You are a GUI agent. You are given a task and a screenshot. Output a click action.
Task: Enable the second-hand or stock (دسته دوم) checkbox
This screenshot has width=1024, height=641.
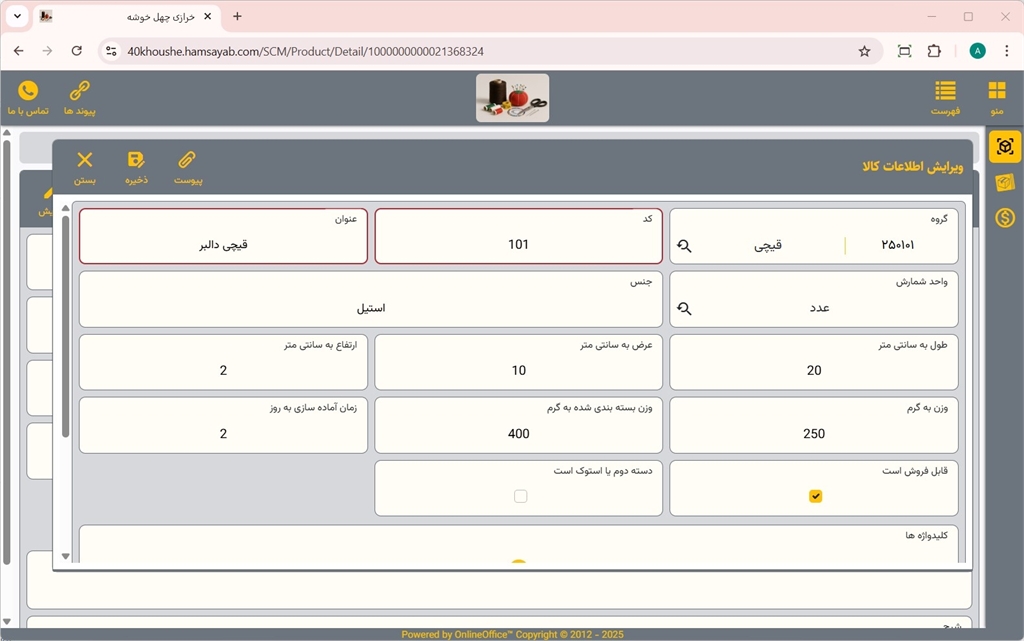[520, 496]
